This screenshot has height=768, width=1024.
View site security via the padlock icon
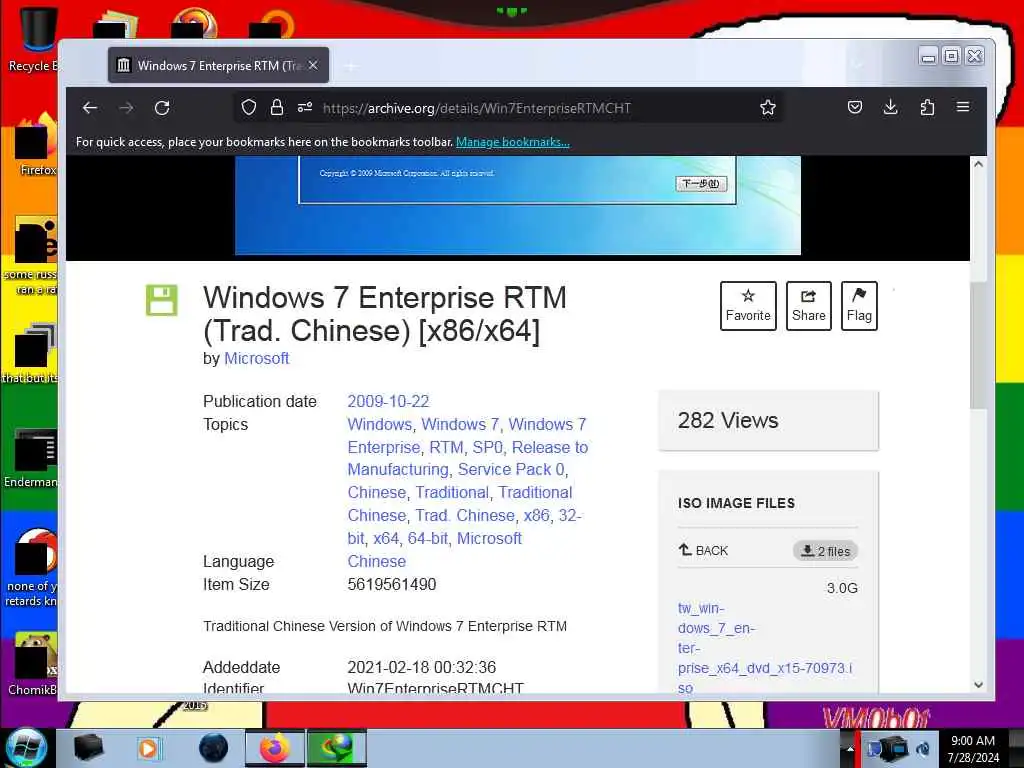click(x=277, y=107)
